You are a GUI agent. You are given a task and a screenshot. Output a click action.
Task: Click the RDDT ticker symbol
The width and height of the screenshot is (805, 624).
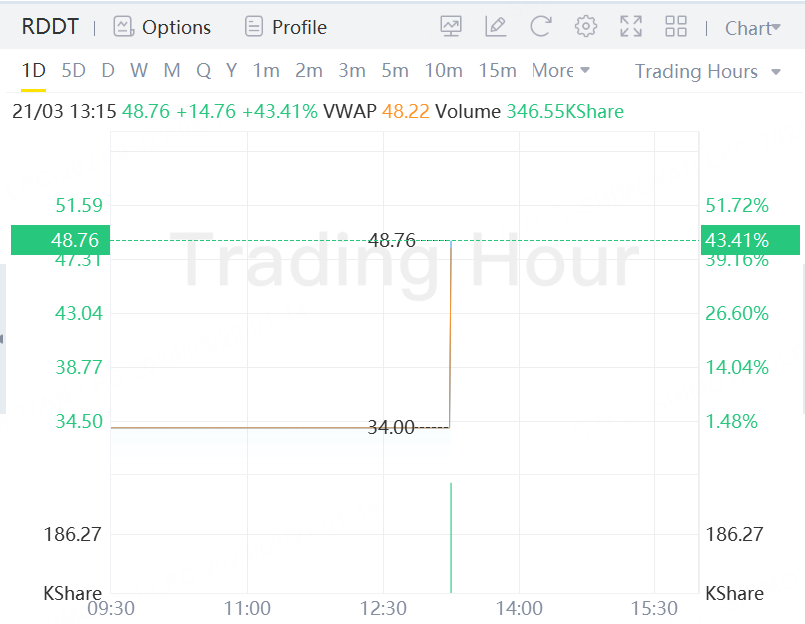[x=50, y=27]
